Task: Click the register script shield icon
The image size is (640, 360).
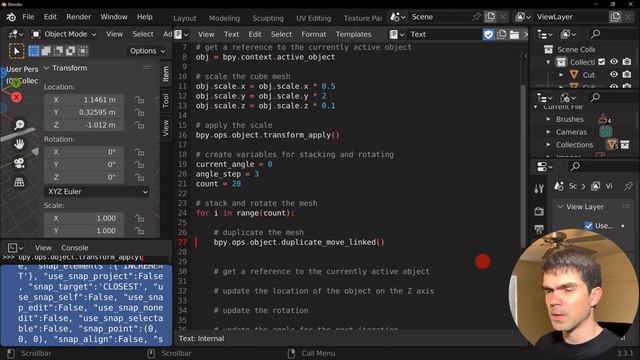Action: click(x=489, y=34)
